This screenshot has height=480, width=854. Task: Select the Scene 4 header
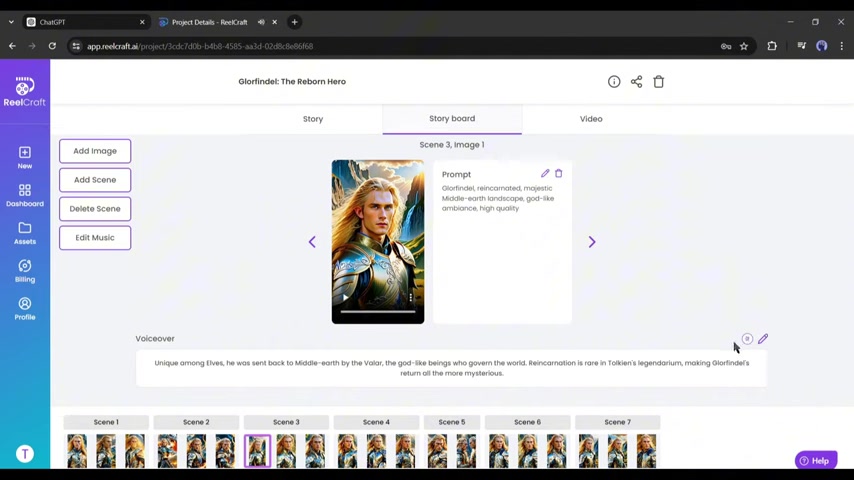click(376, 422)
